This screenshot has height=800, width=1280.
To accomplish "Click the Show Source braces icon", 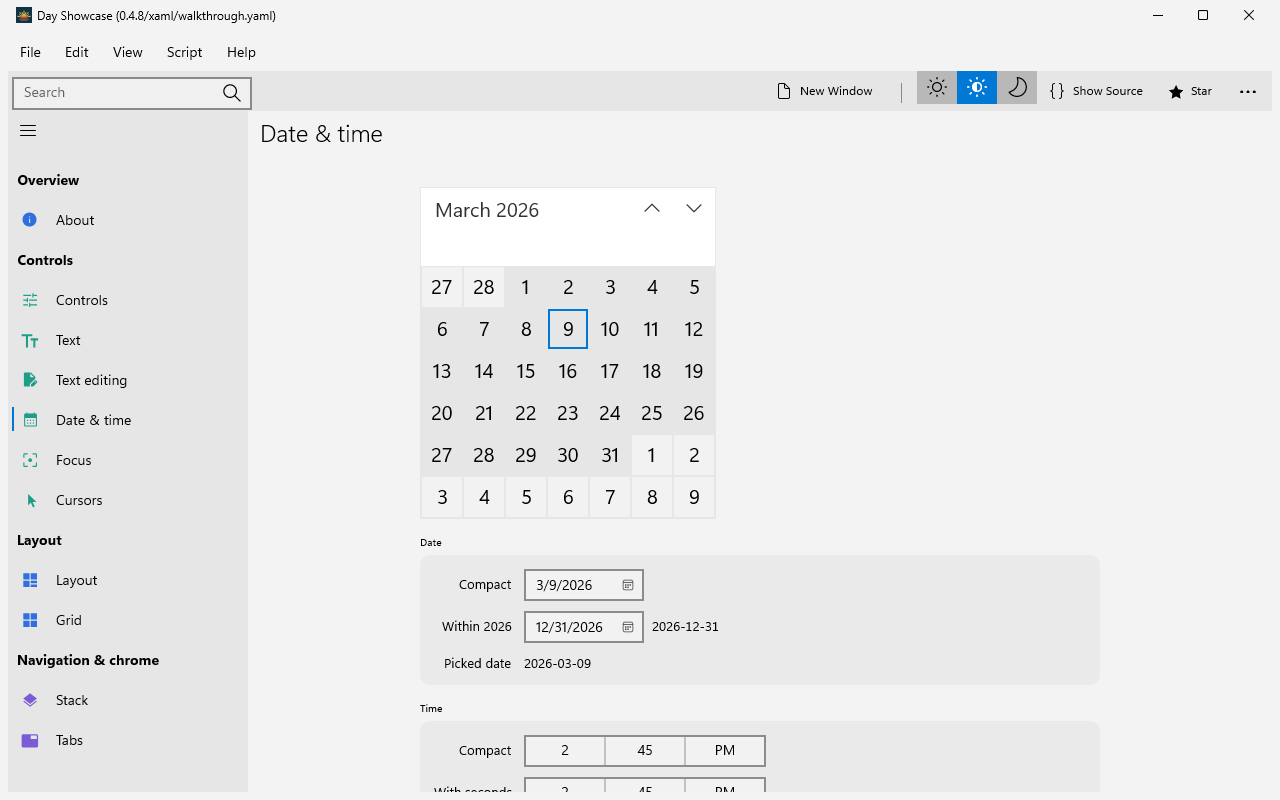I will (1057, 91).
